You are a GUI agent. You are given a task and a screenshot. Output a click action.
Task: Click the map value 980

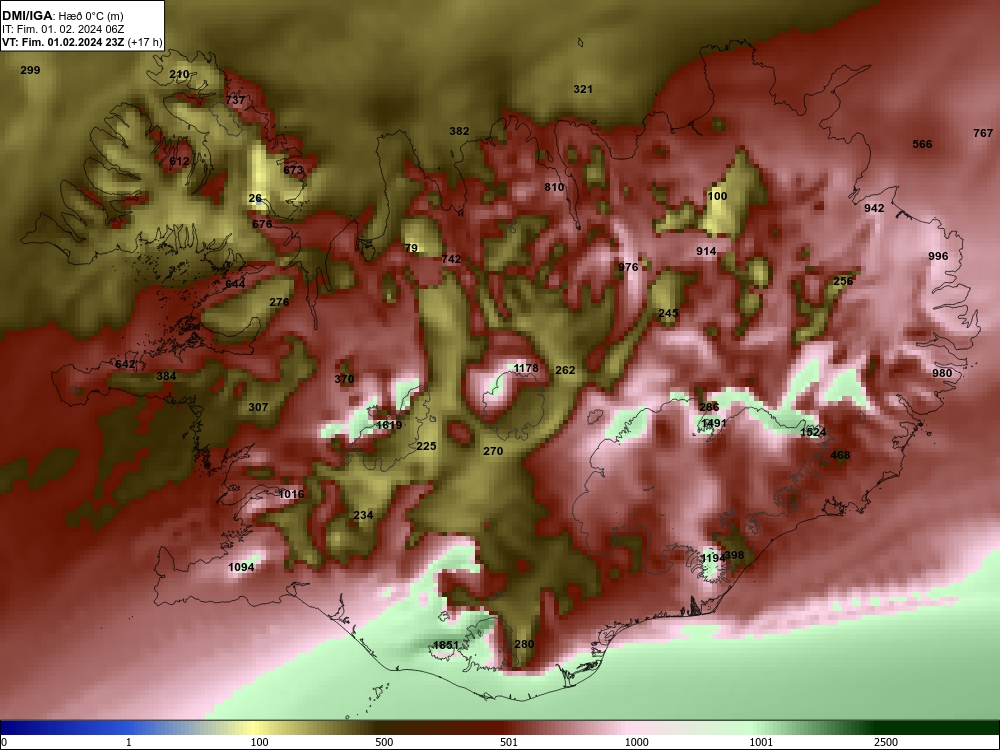942,374
